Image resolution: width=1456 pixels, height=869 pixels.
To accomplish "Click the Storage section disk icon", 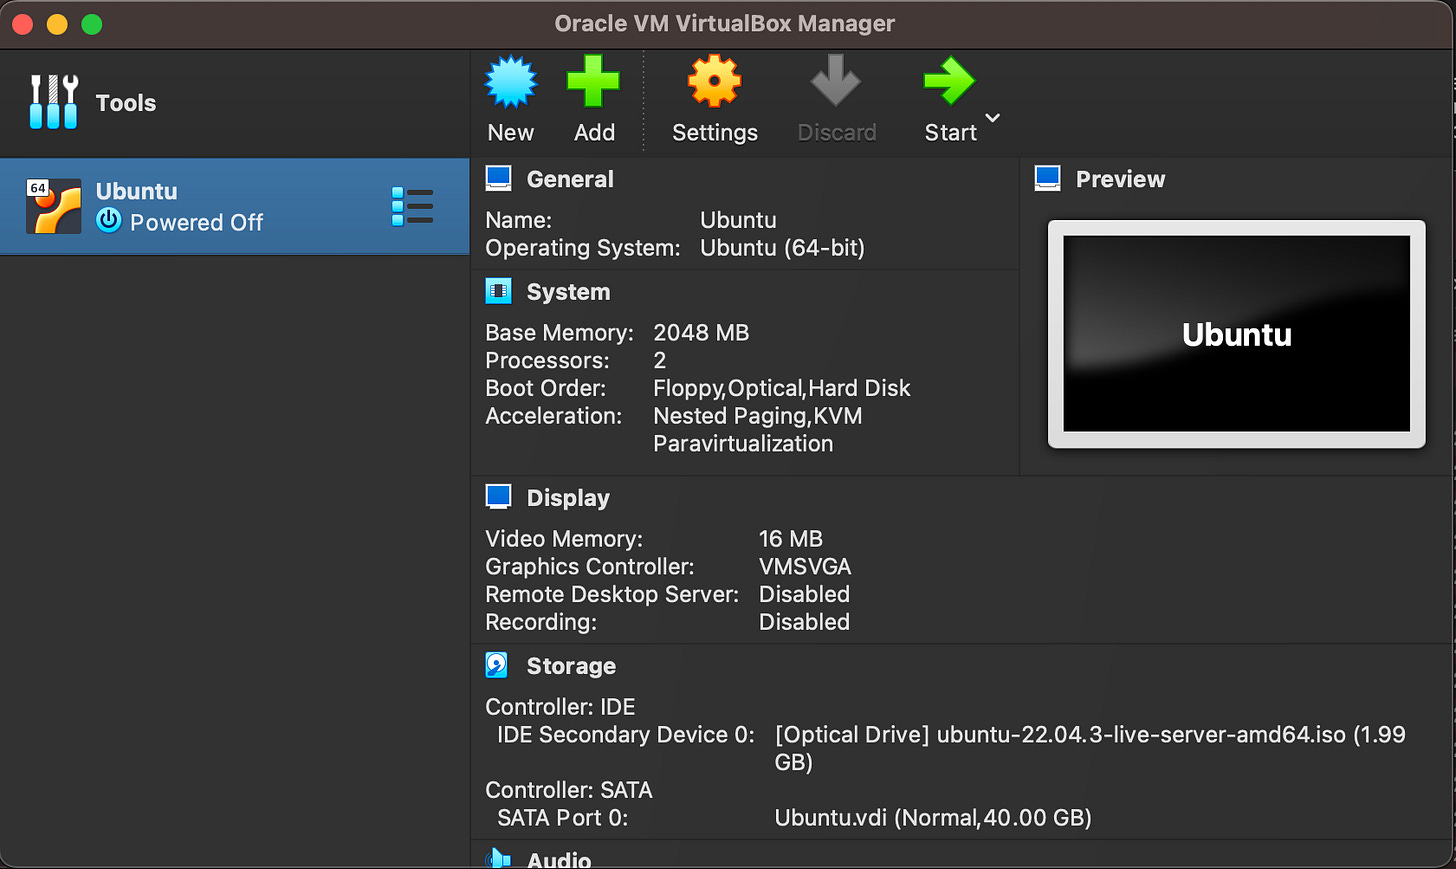I will (497, 665).
